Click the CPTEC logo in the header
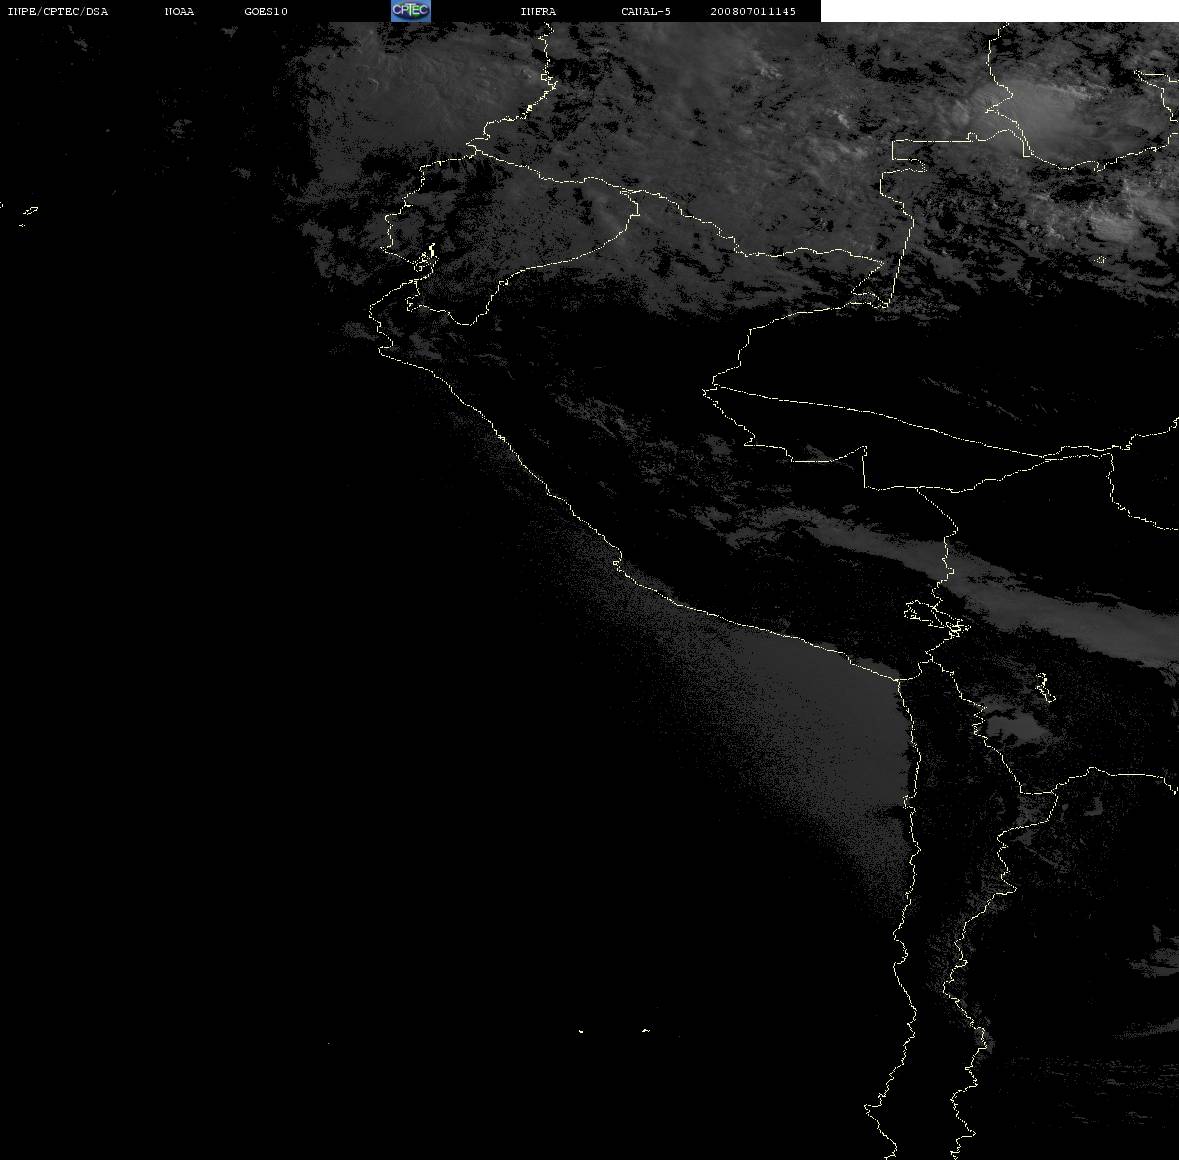This screenshot has height=1160, width=1179. 411,11
